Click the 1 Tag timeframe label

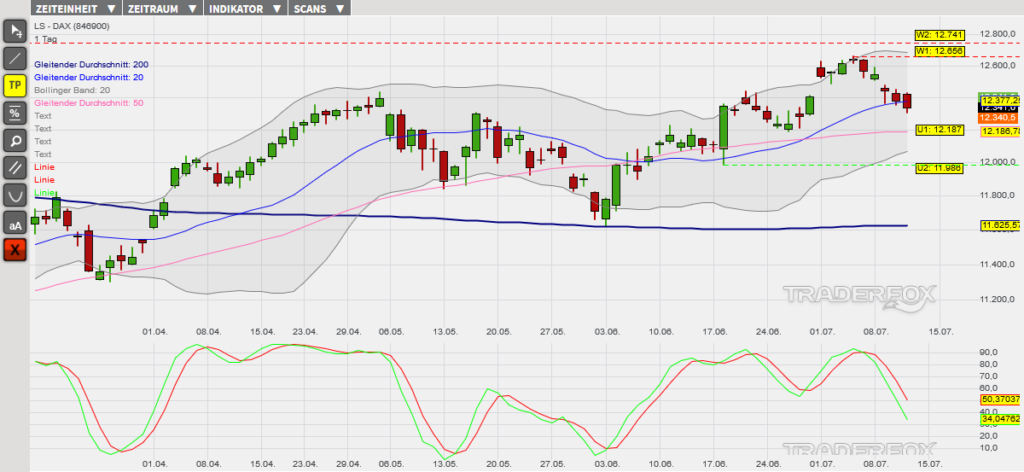tap(45, 39)
